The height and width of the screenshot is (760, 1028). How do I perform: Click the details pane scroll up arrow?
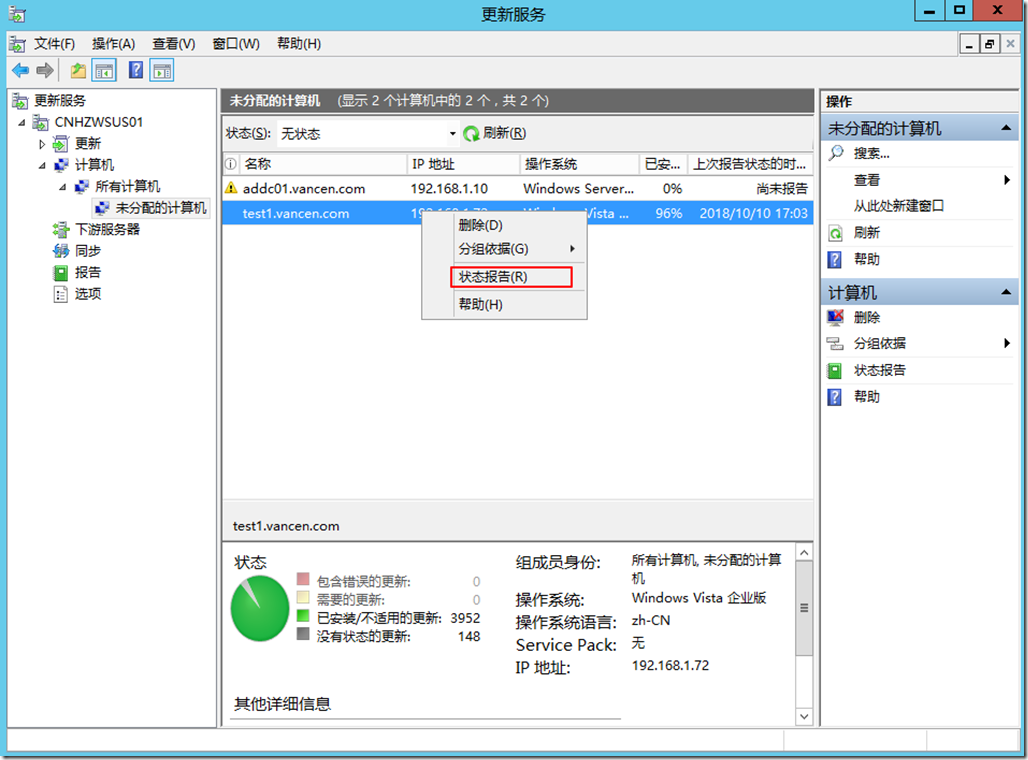pos(804,553)
